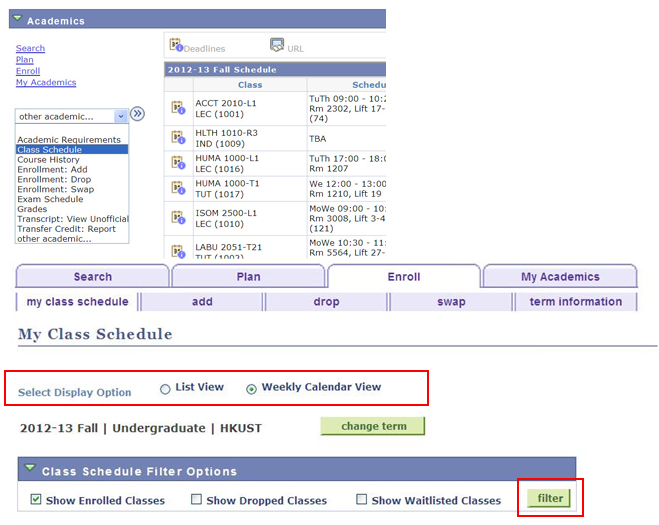Open the term information sub-tab
Image resolution: width=659 pixels, height=525 pixels.
coord(575,302)
